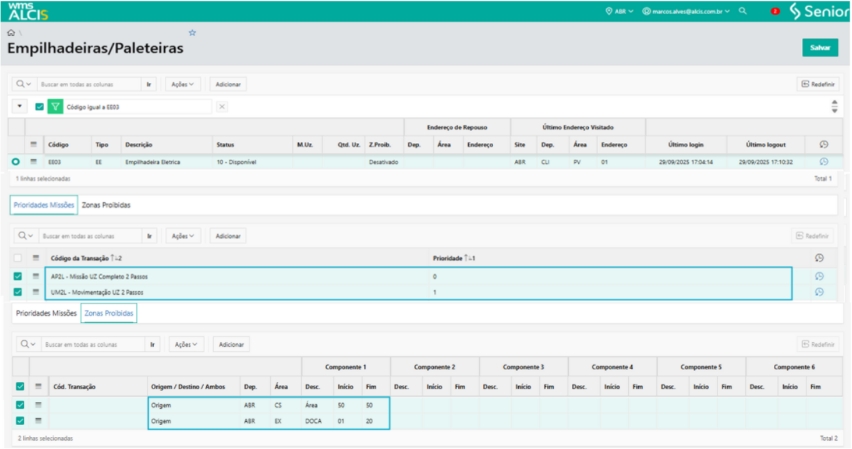This screenshot has width=852, height=449.
Task: Focus Zonas Proibidas search input field
Action: 93,344
